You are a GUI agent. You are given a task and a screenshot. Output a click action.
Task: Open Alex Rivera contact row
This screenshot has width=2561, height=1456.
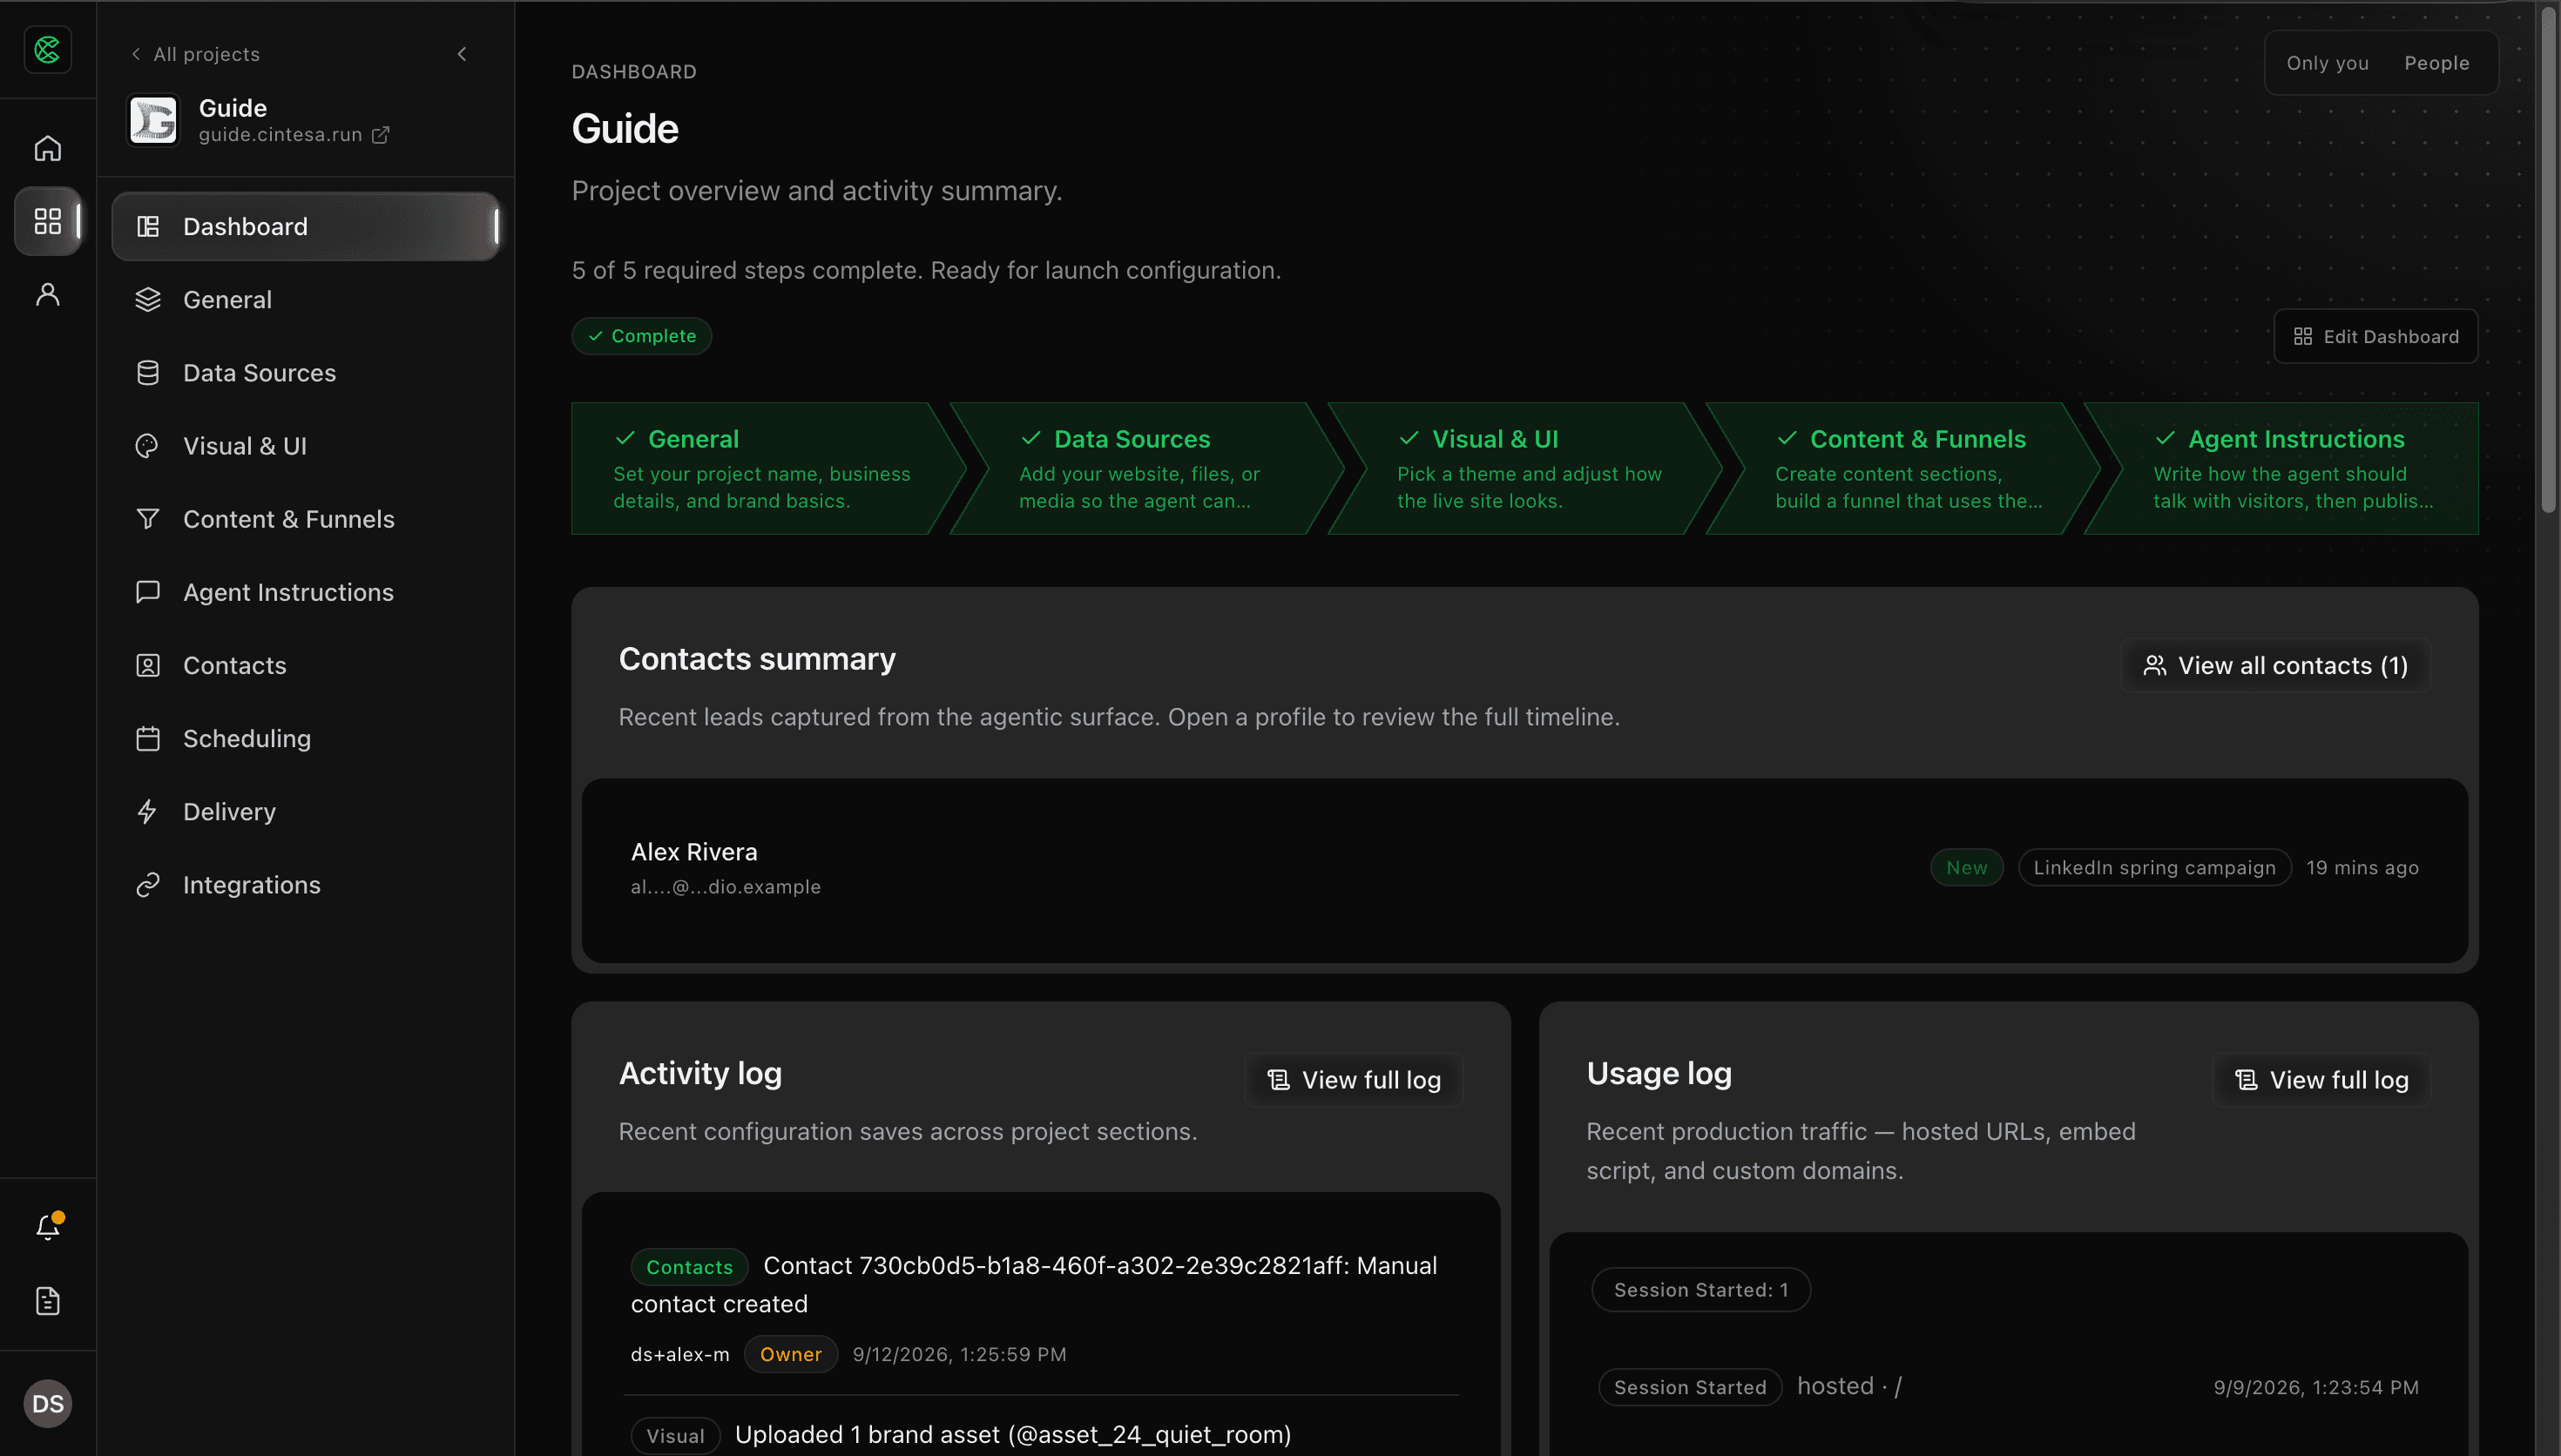point(1525,870)
